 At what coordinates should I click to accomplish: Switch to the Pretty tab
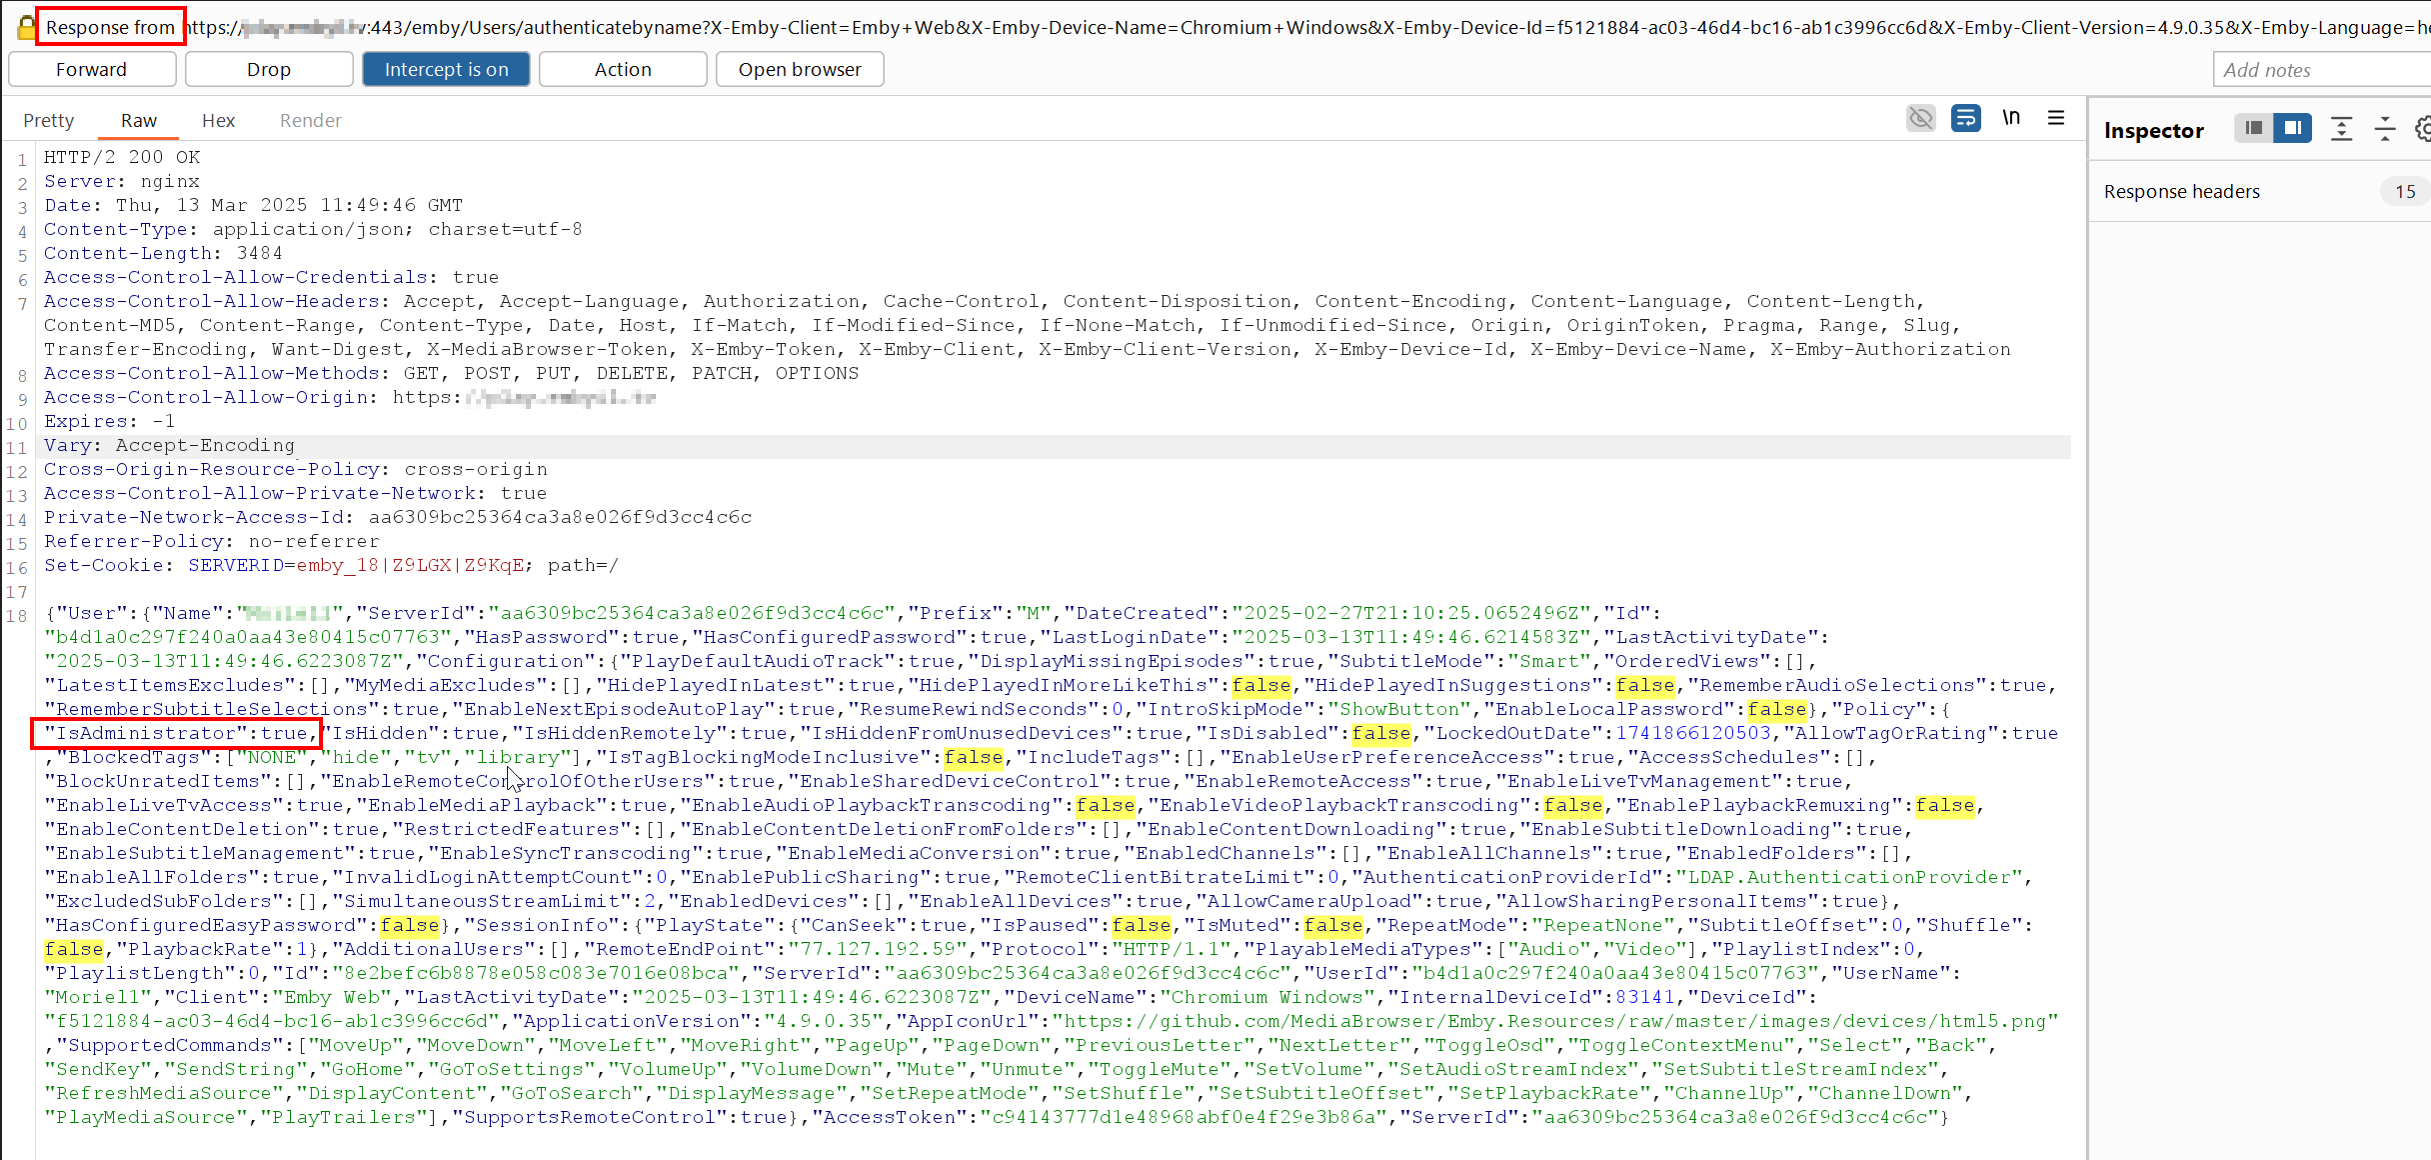click(48, 120)
